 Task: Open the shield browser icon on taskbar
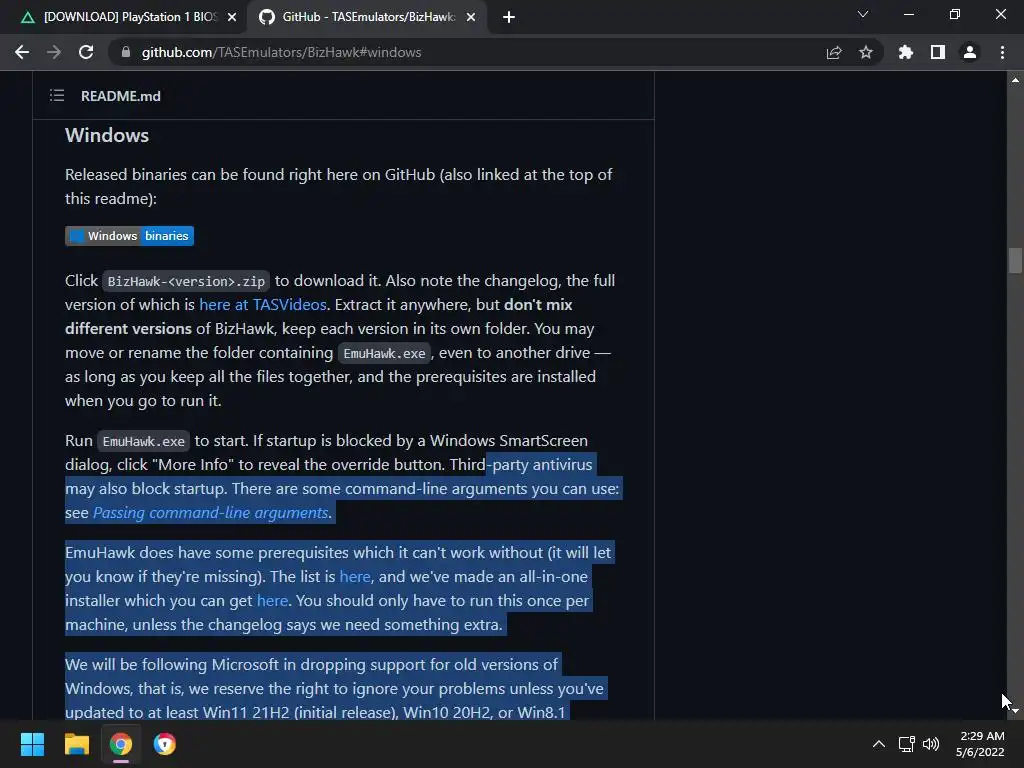tap(165, 744)
